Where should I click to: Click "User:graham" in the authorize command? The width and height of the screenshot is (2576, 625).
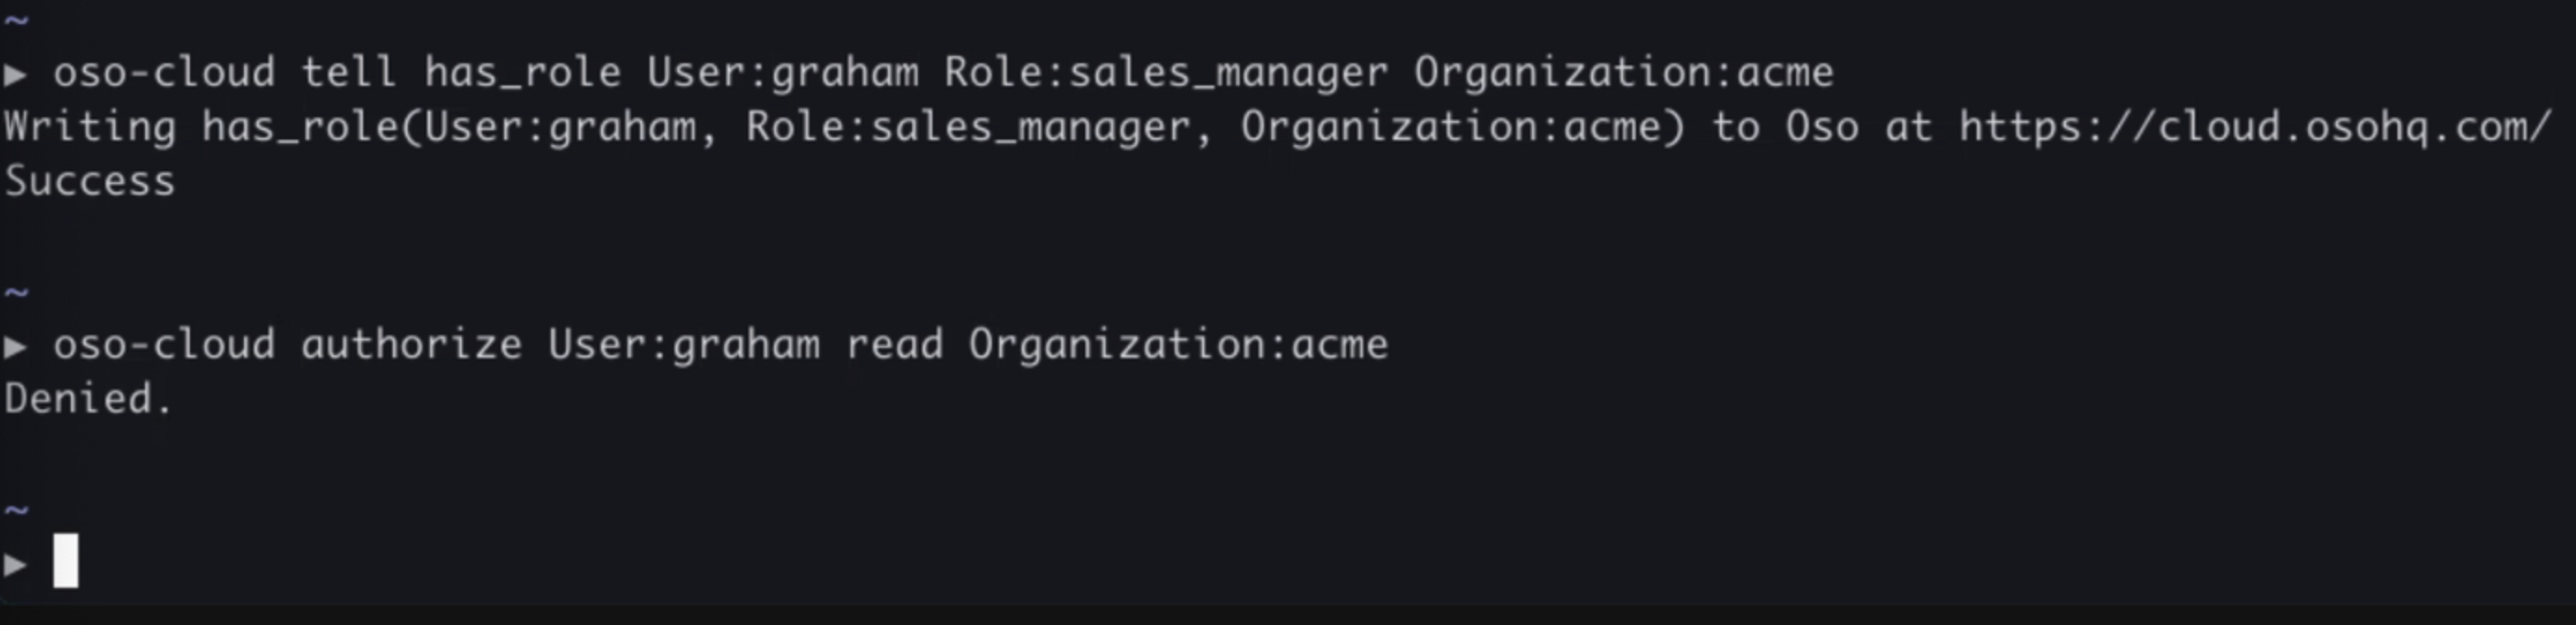click(x=683, y=345)
